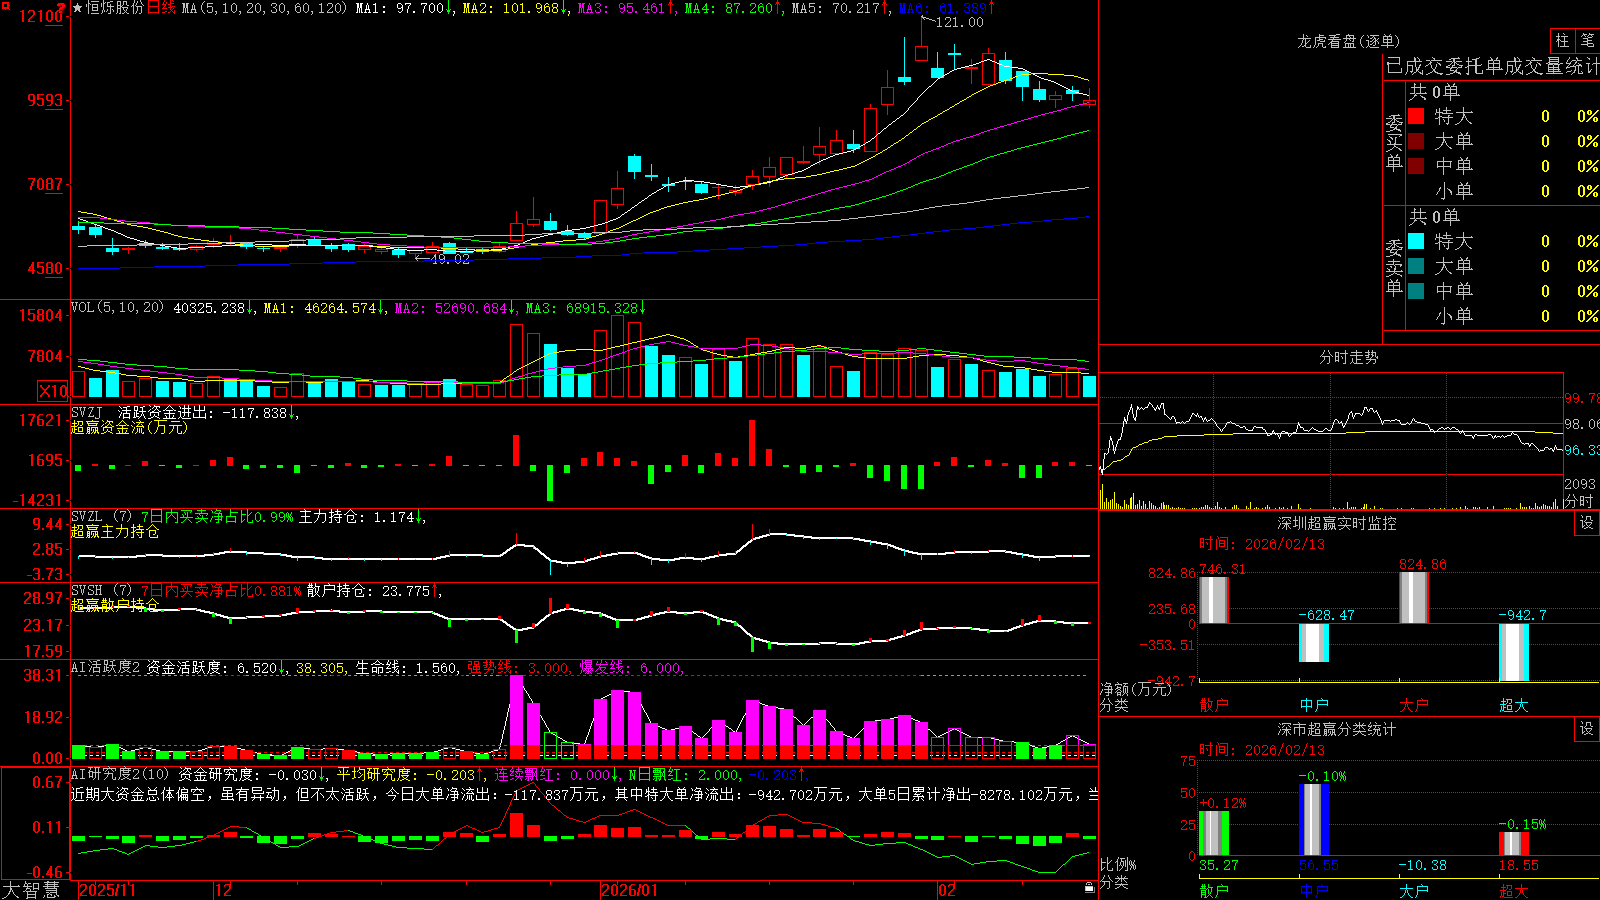Screen dimensions: 1600x900
Task: Click the cyan 特大 sell-order color swatch
Action: (1416, 241)
